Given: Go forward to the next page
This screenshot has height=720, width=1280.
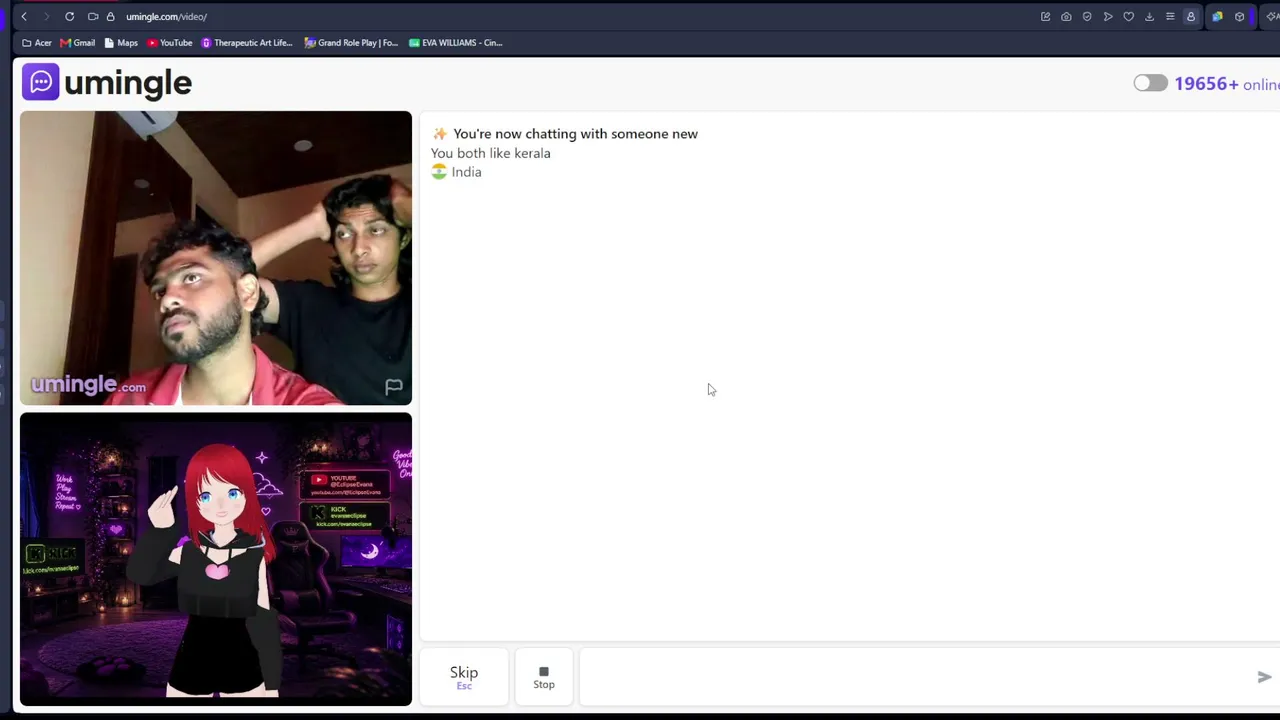Looking at the screenshot, I should 46,17.
